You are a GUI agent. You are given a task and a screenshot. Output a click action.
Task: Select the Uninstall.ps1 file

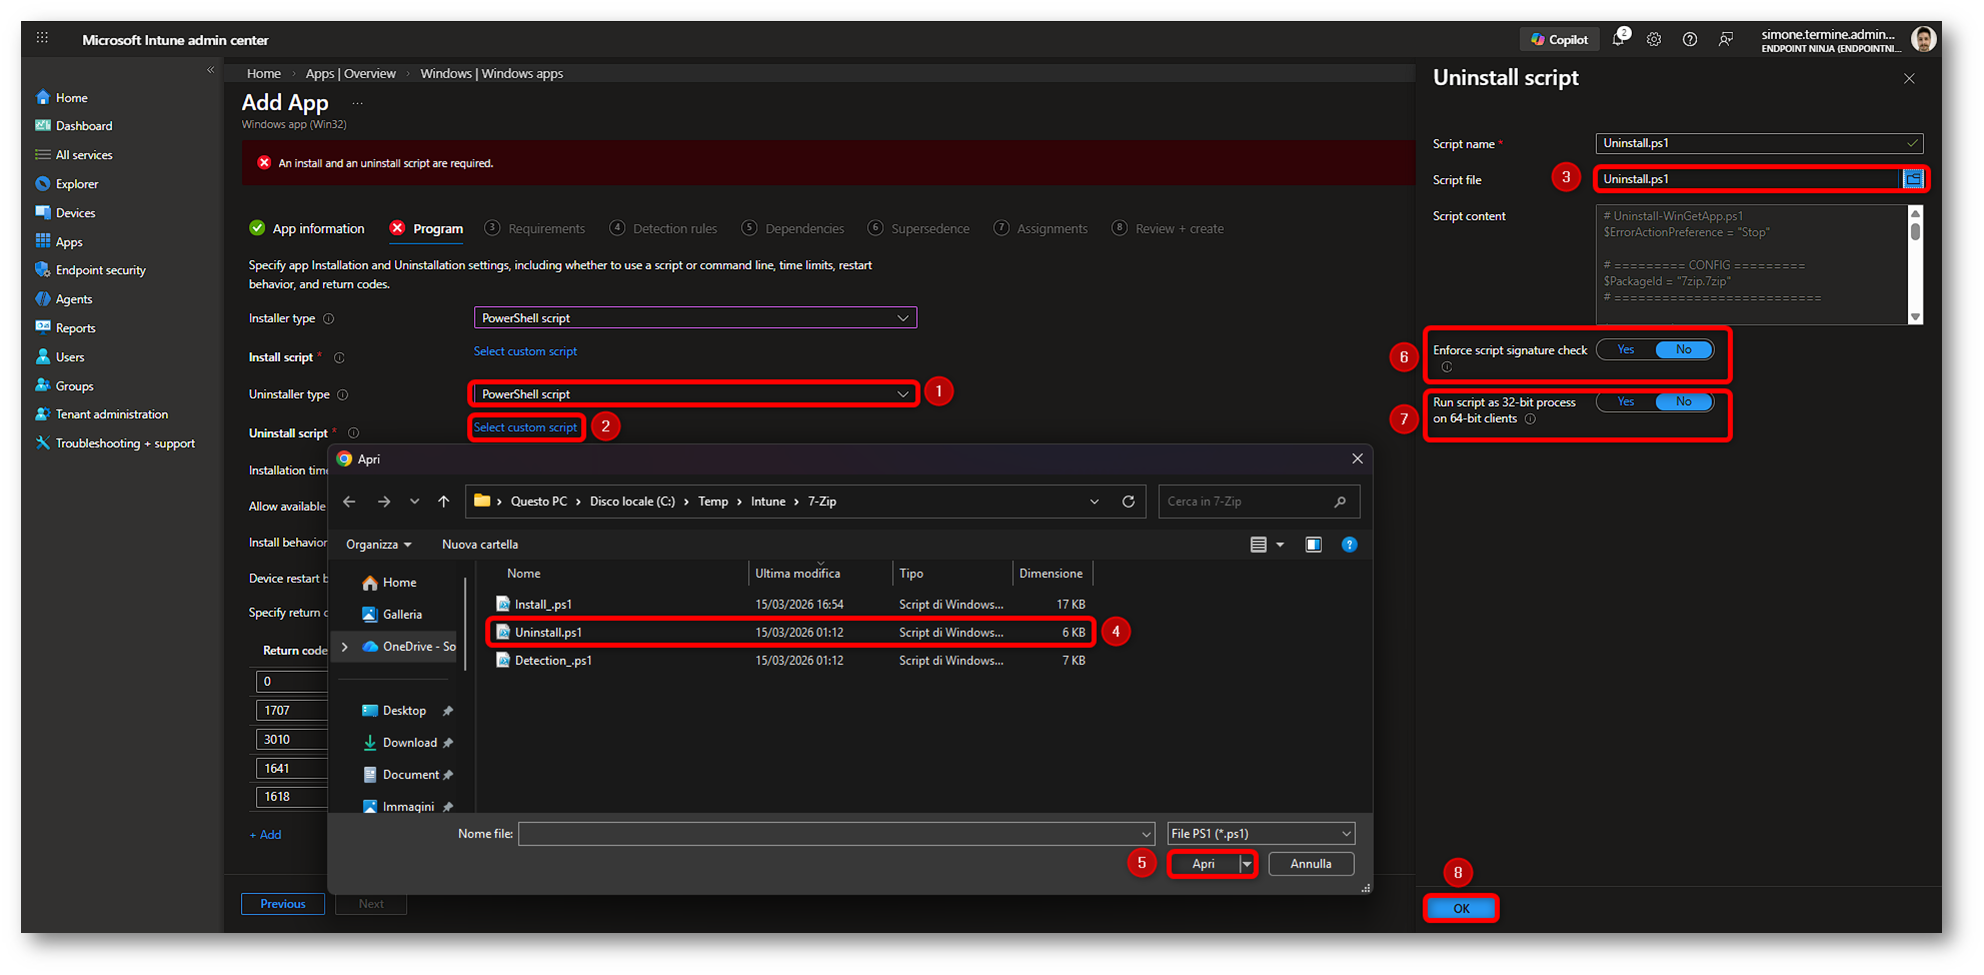click(x=548, y=633)
